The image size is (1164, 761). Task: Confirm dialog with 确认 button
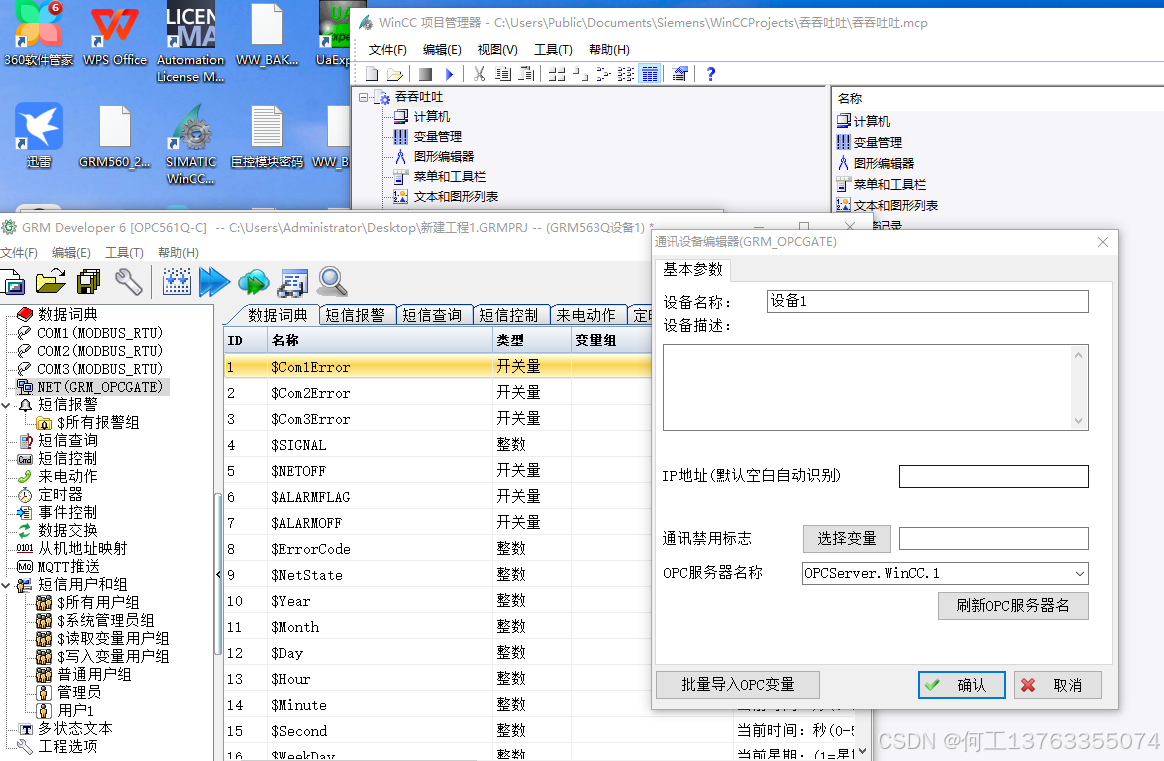pos(961,685)
